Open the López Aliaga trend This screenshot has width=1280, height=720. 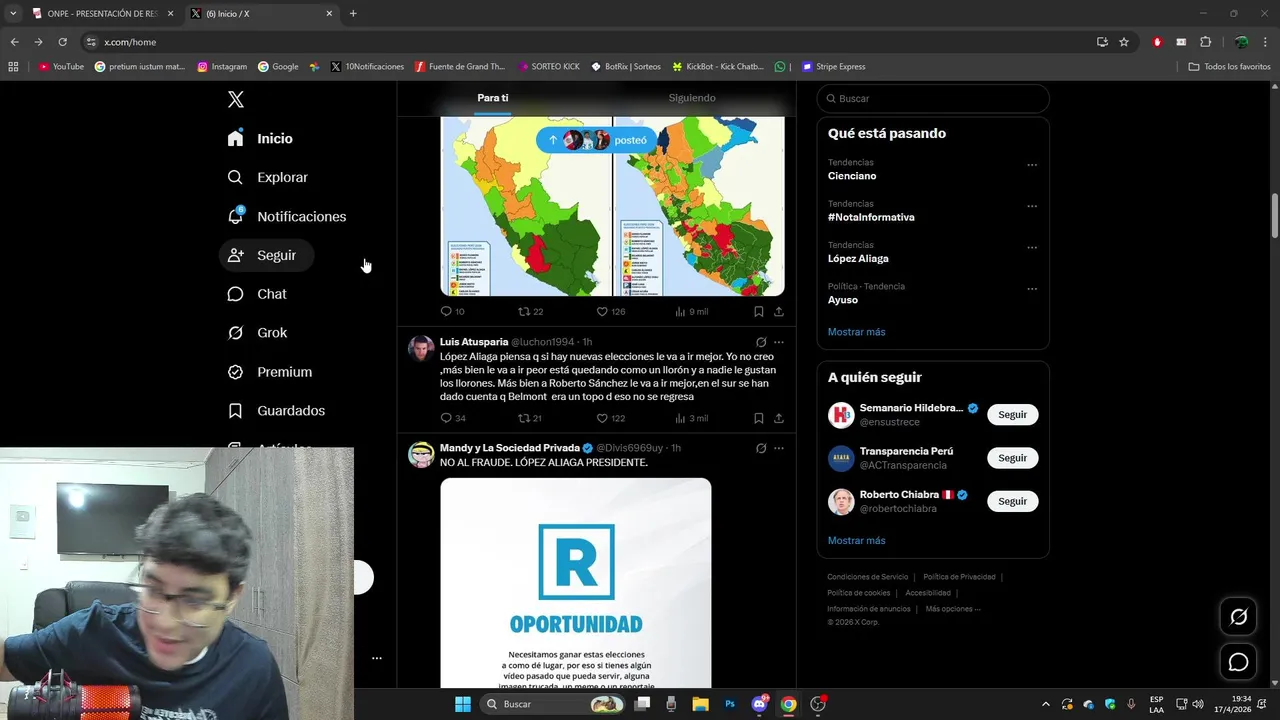[858, 258]
